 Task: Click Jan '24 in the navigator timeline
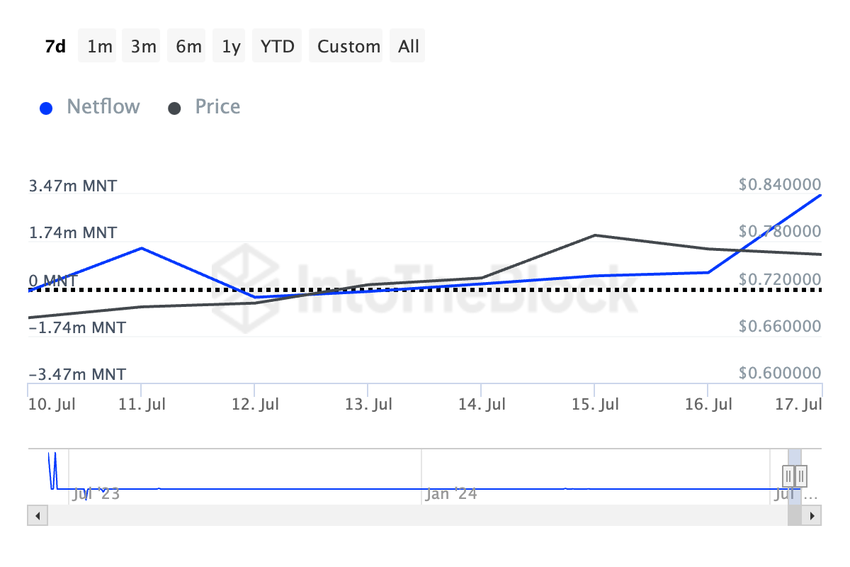(450, 494)
